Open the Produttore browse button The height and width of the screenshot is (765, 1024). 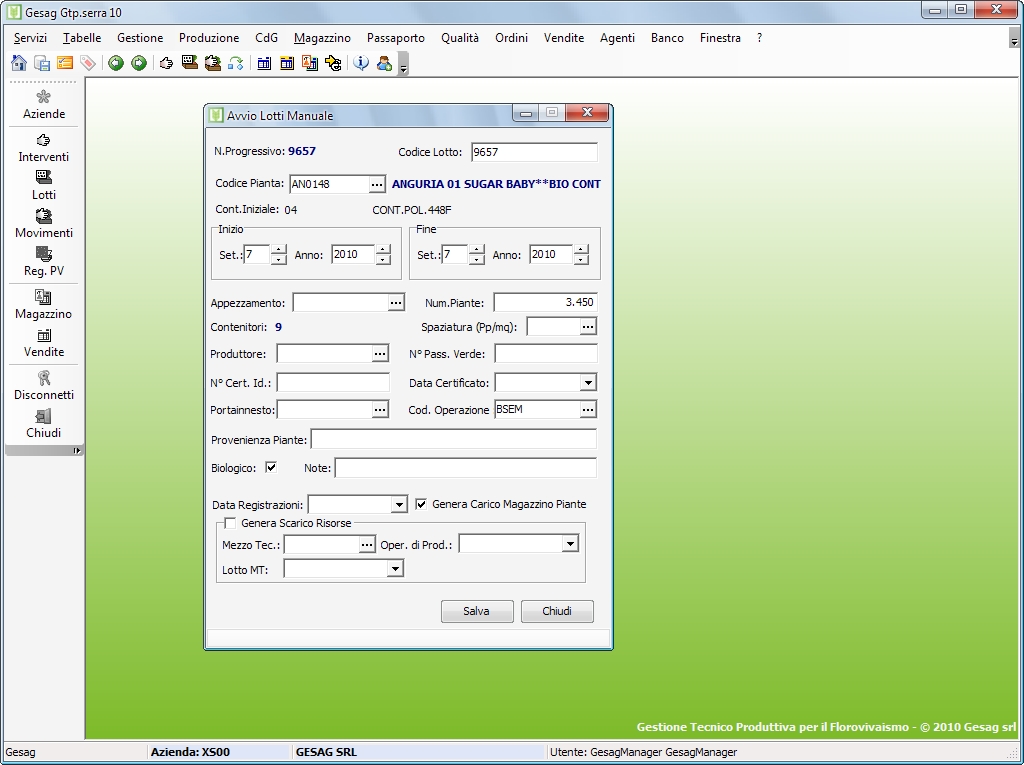pyautogui.click(x=380, y=353)
